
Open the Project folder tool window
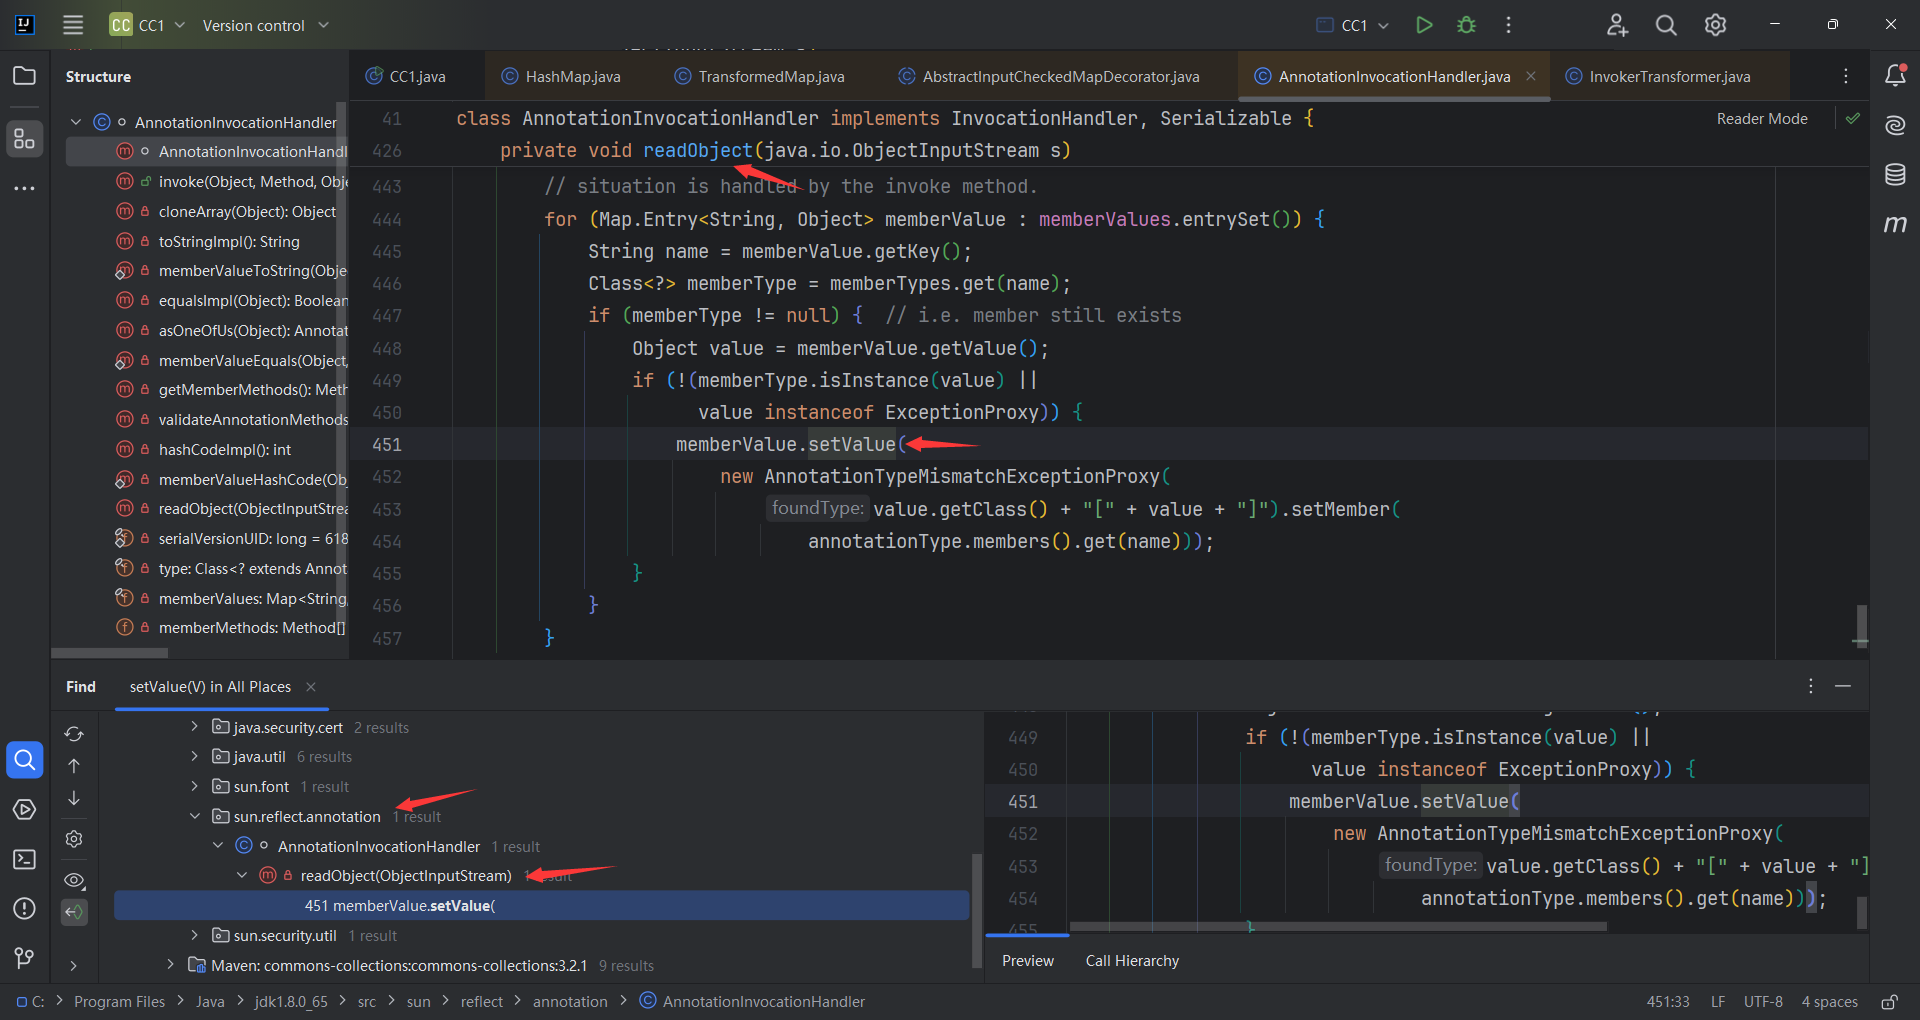pyautogui.click(x=25, y=76)
